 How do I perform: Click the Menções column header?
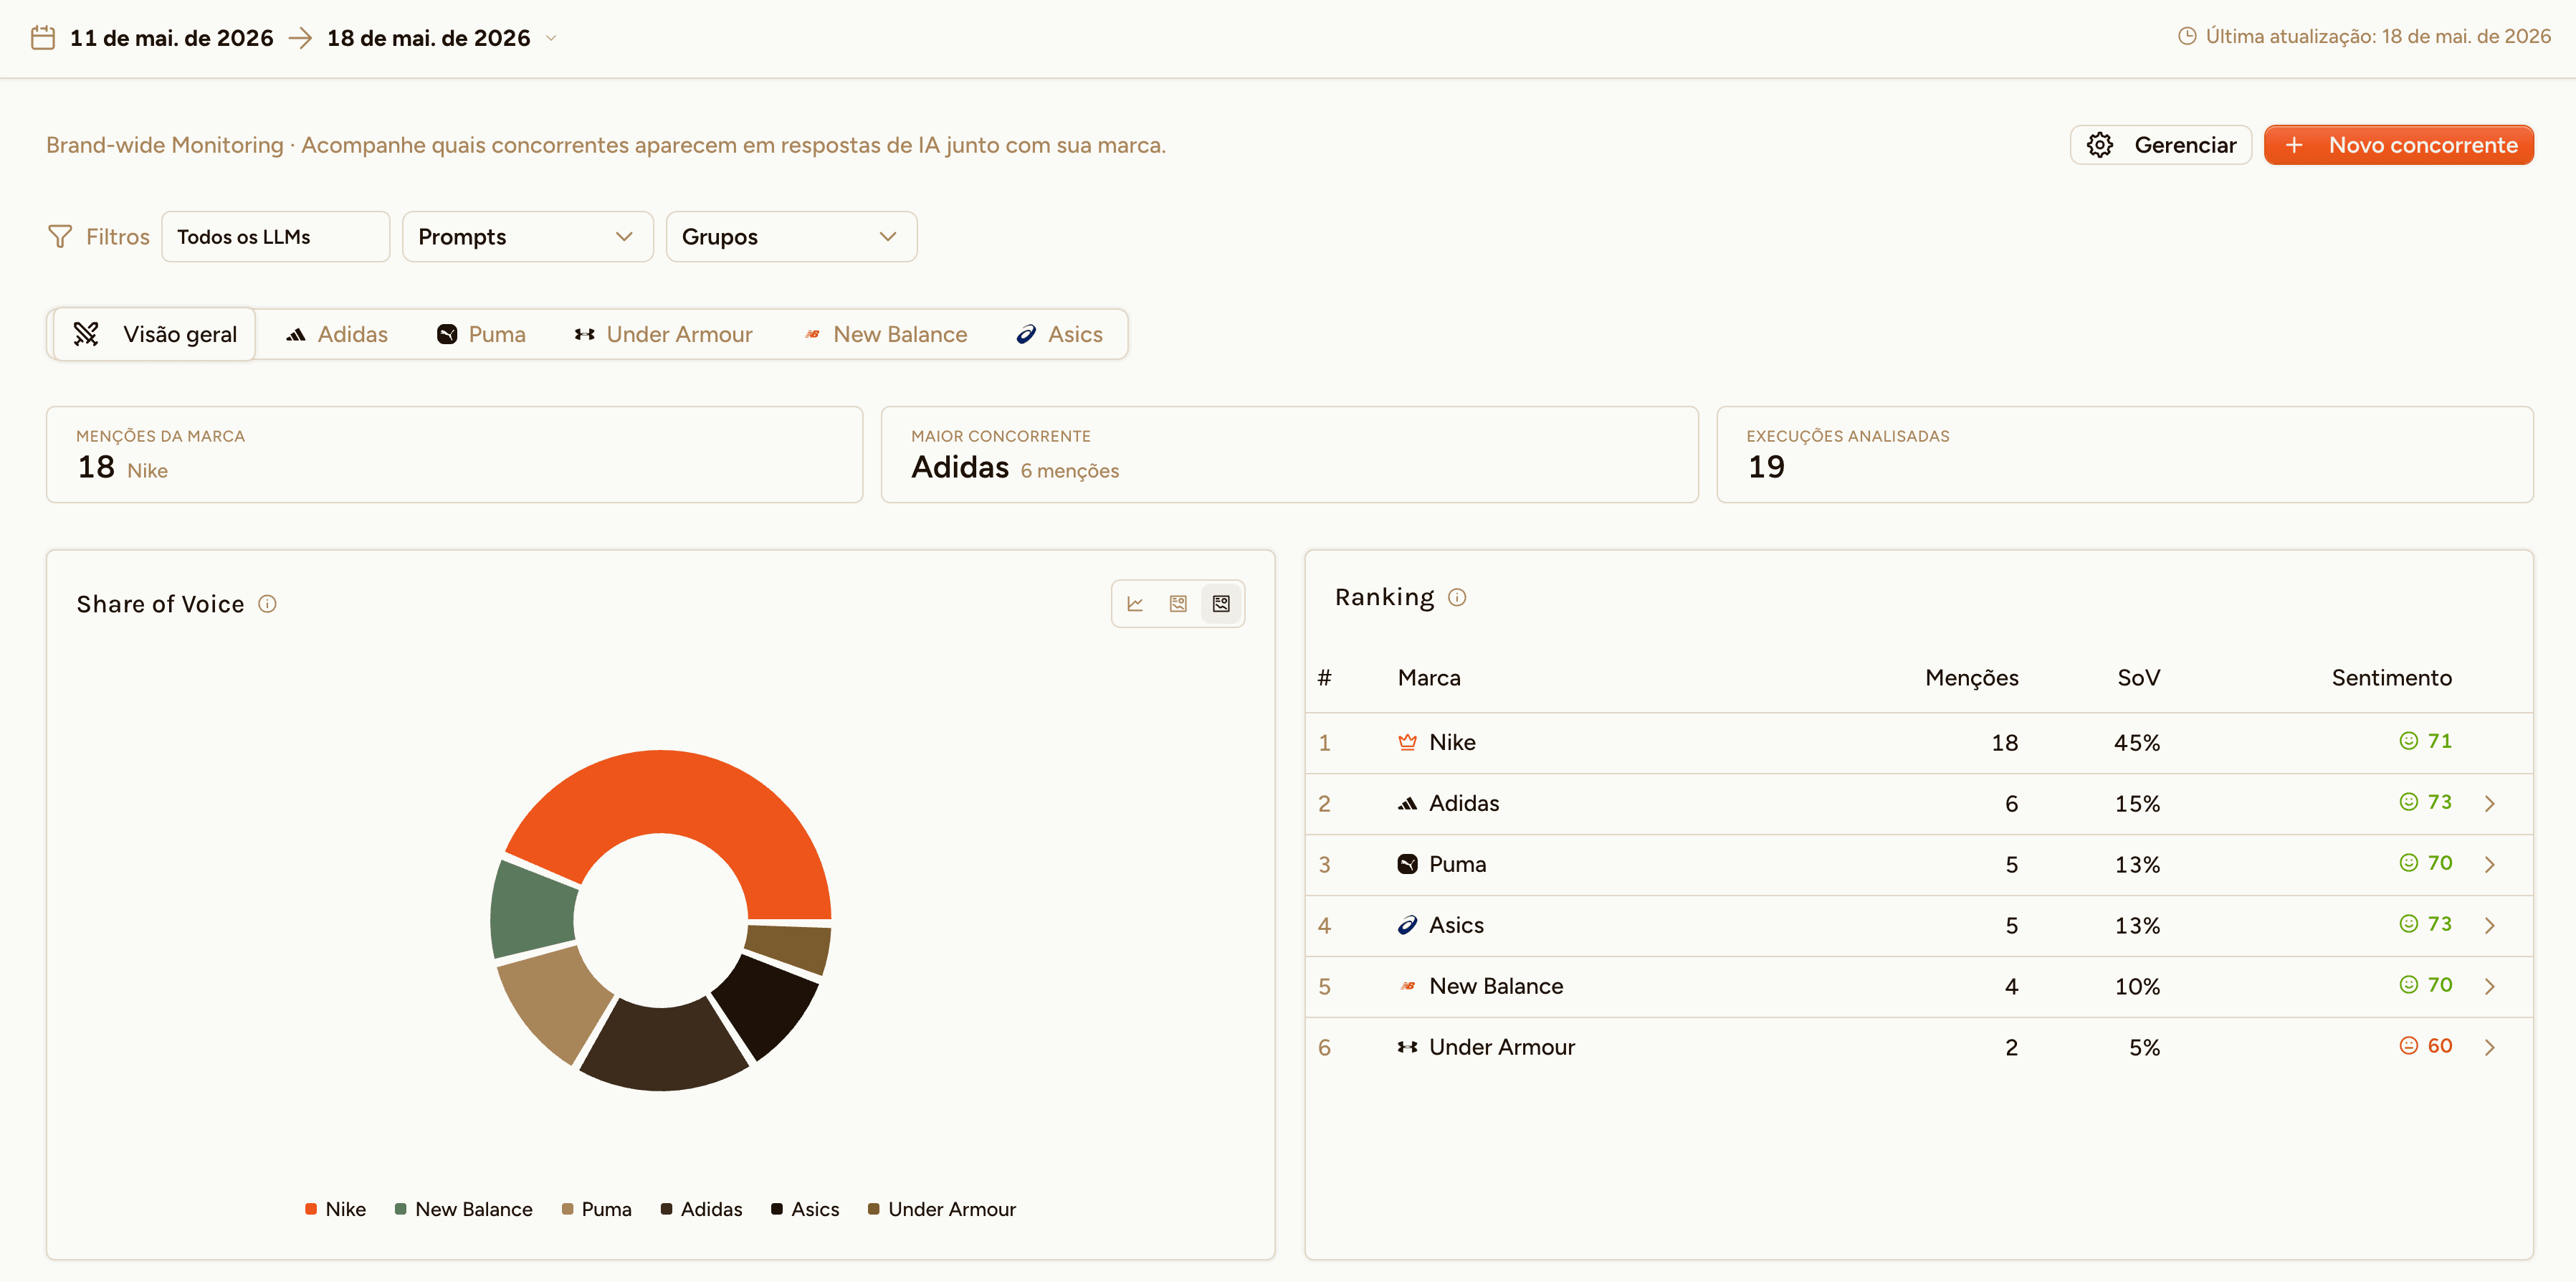click(1971, 678)
